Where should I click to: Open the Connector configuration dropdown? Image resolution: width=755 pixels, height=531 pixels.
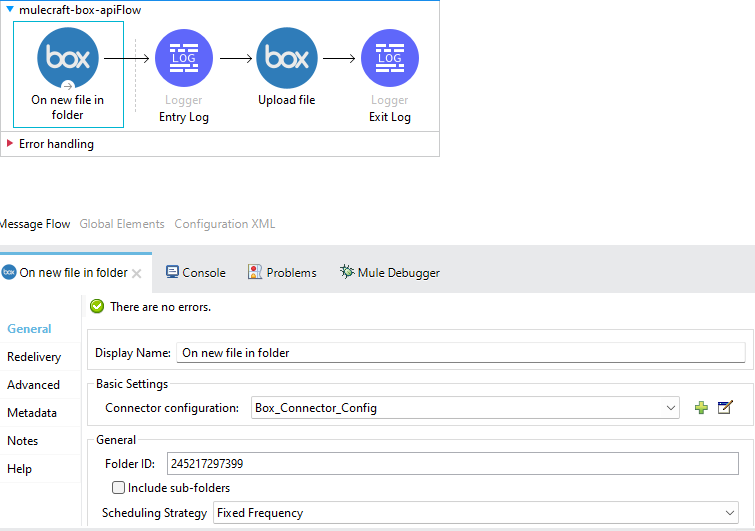pos(670,407)
